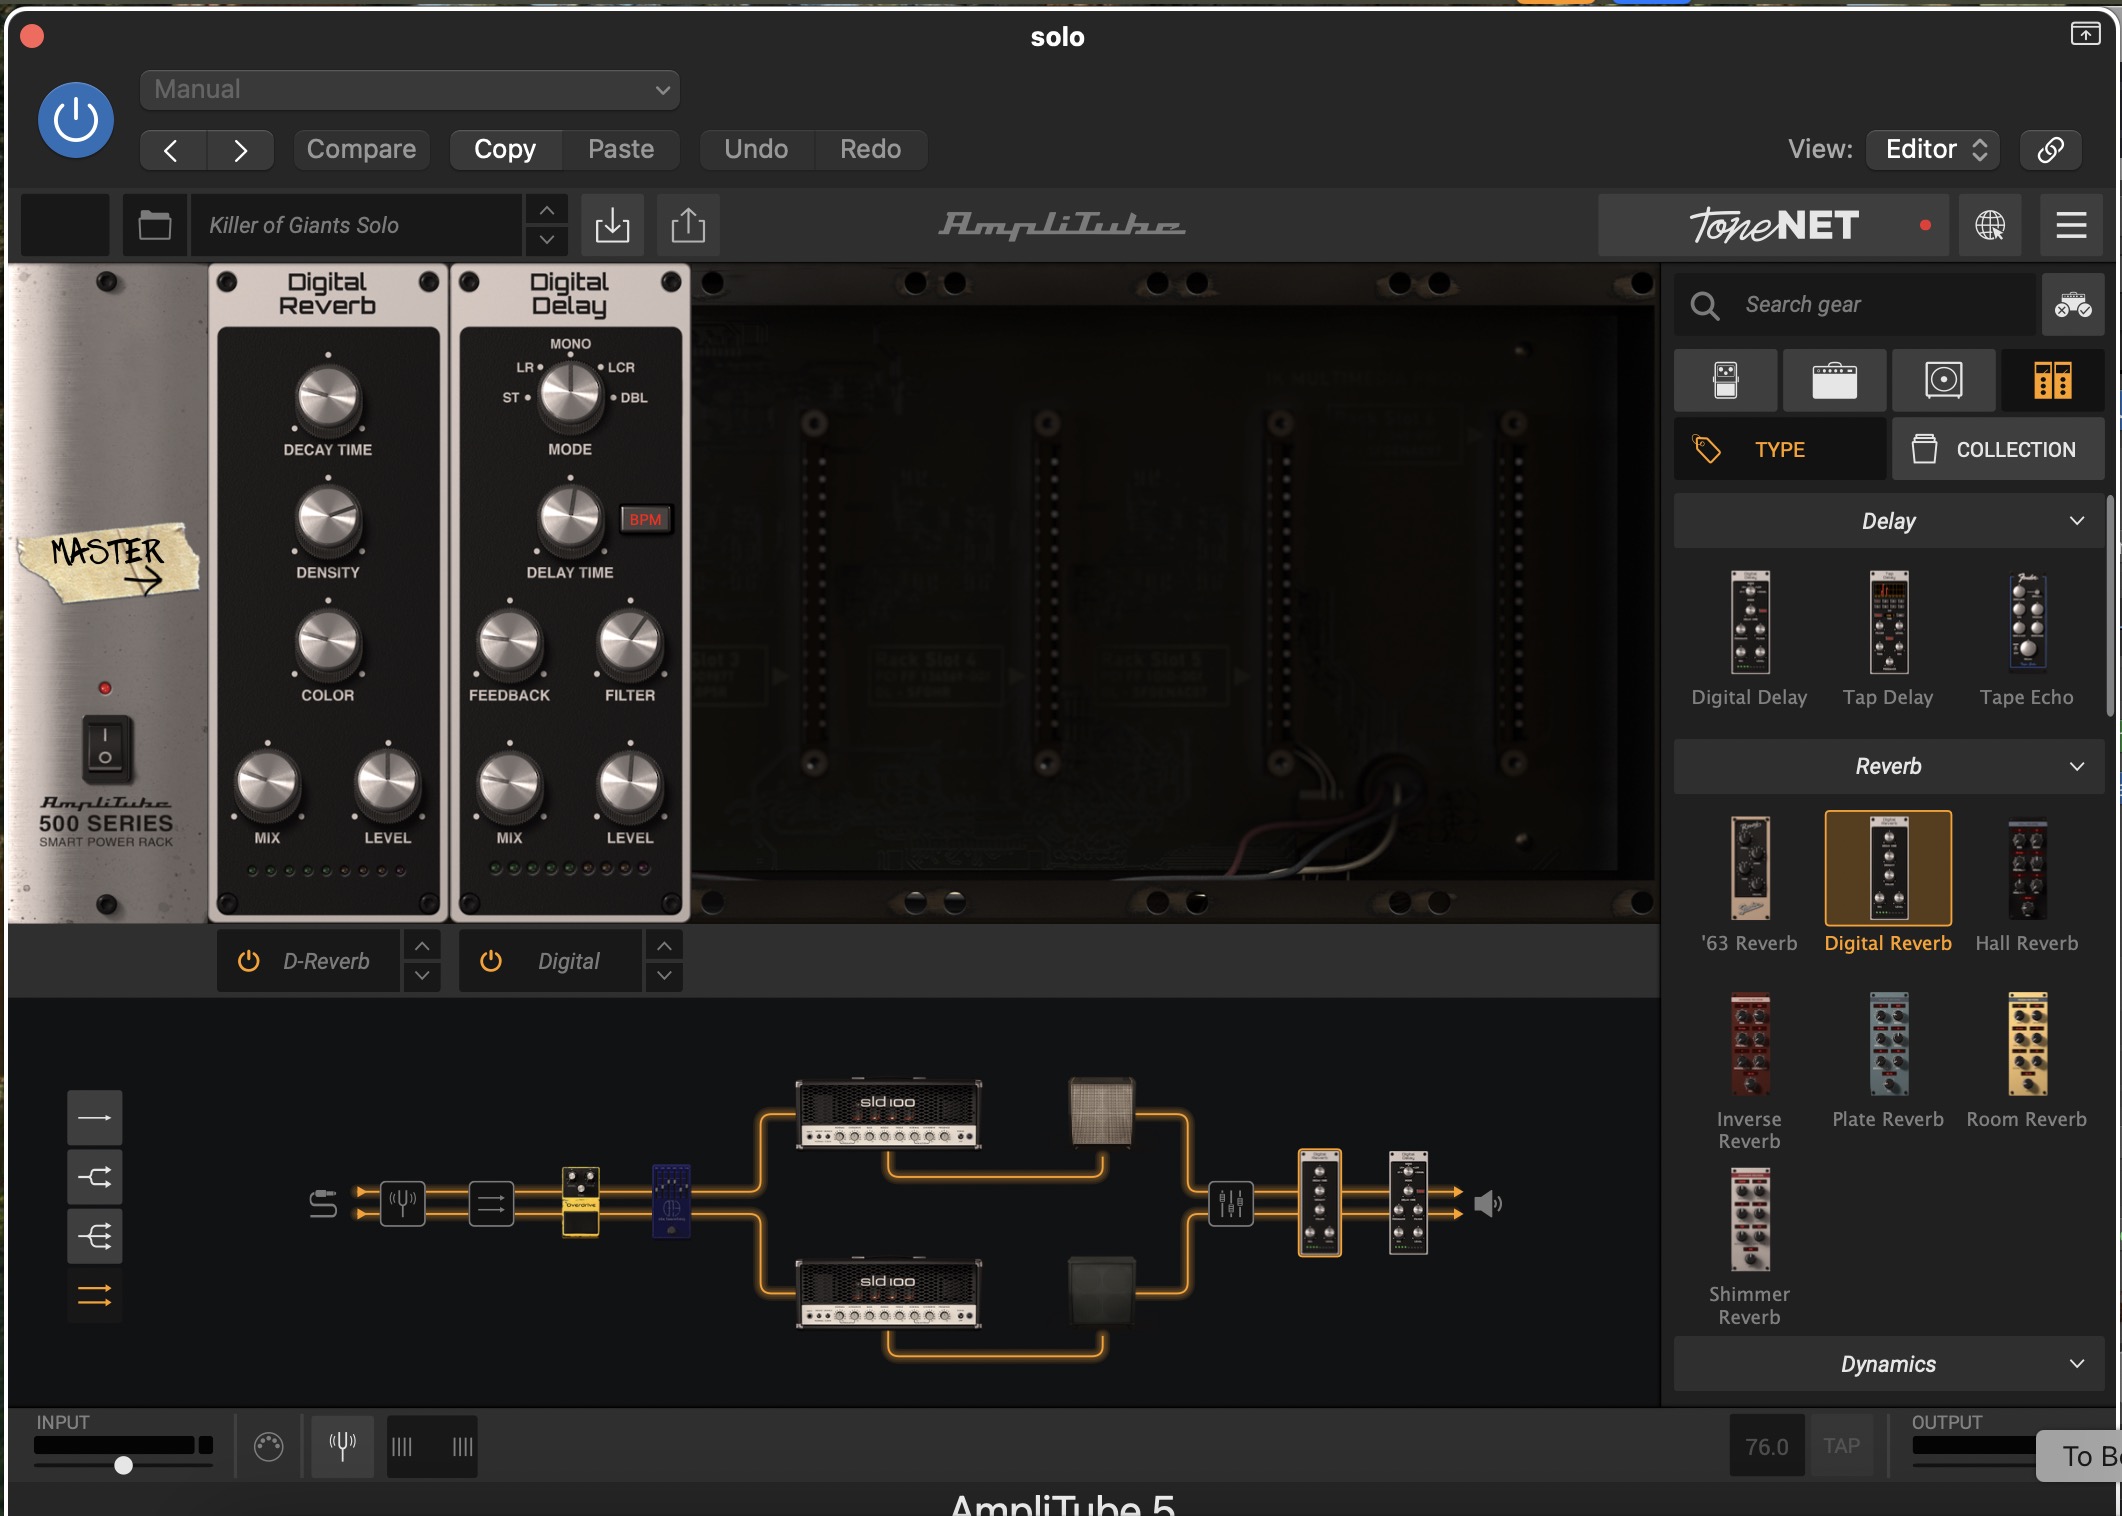Viewport: 2122px width, 1516px height.
Task: Open the mixer block in signal chain
Action: point(1231,1203)
